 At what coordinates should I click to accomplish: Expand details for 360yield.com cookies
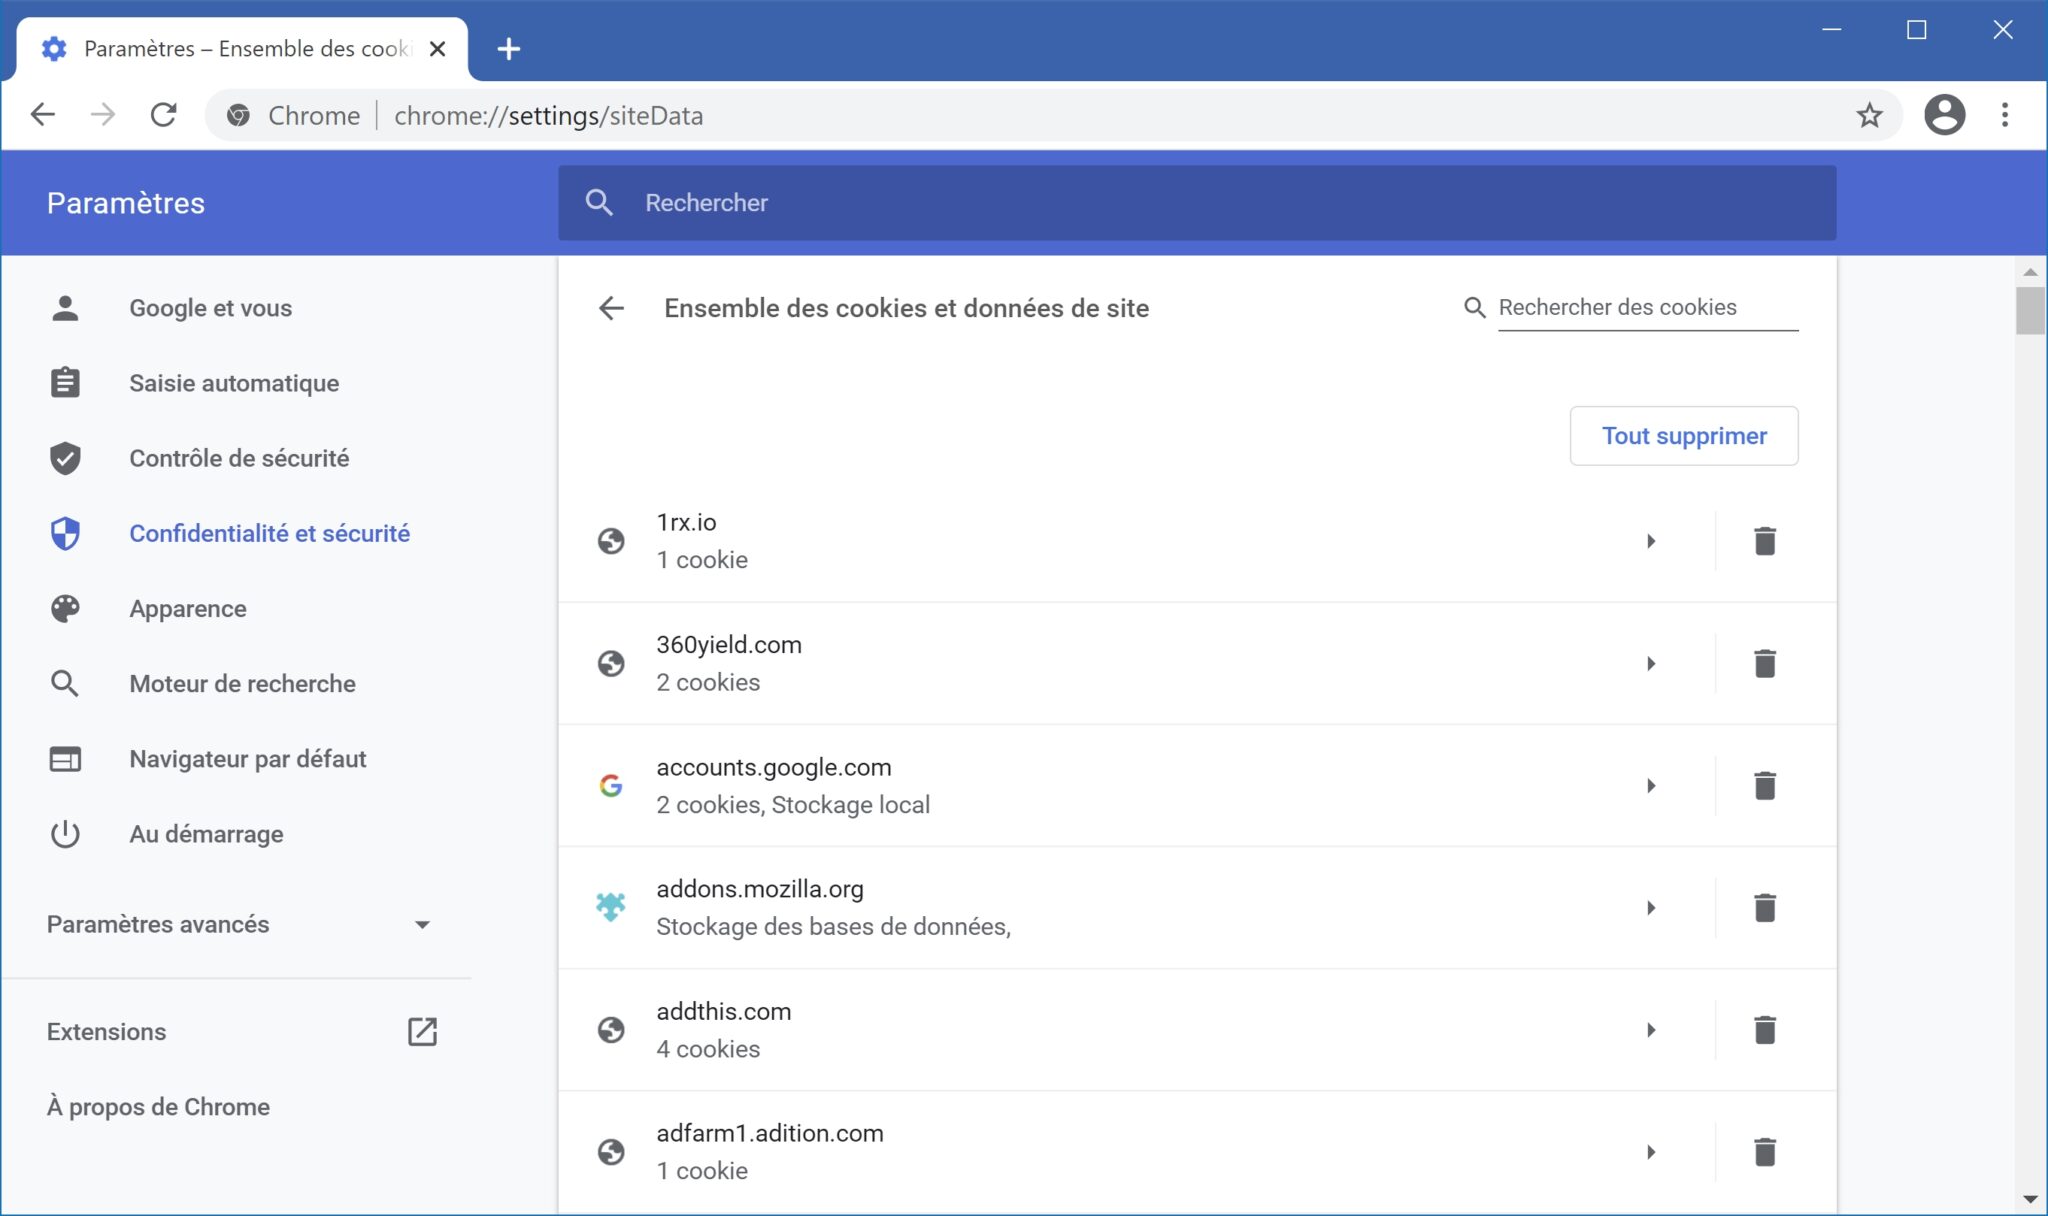pos(1652,663)
